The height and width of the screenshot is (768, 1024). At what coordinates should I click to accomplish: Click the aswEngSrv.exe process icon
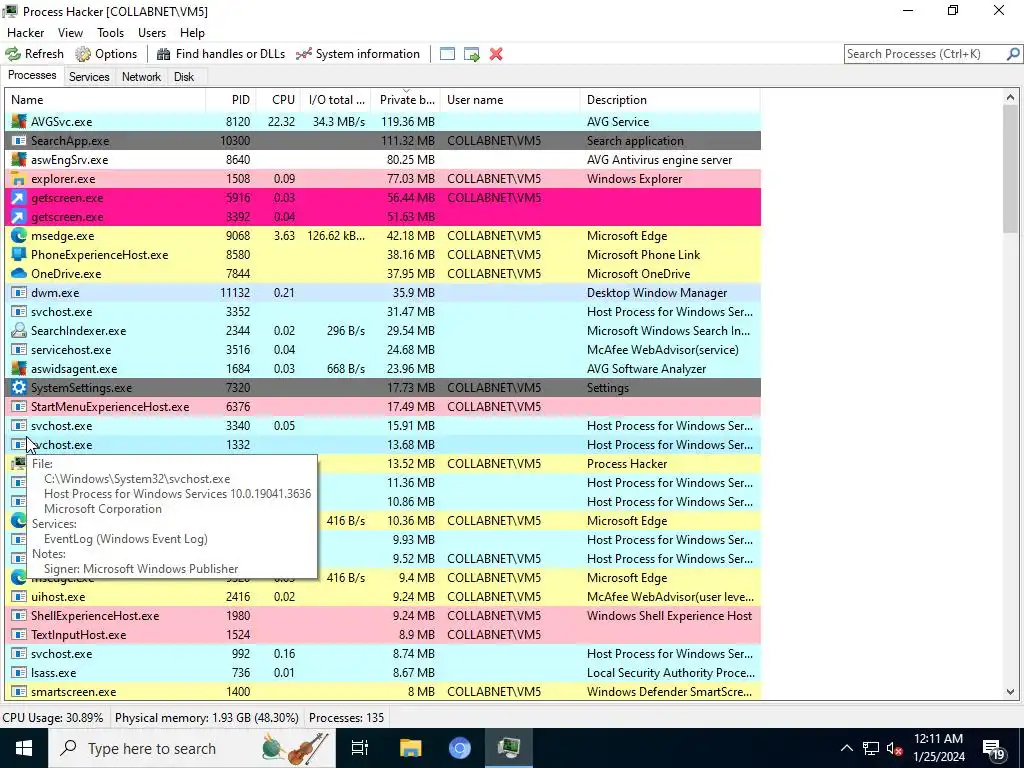pos(19,159)
